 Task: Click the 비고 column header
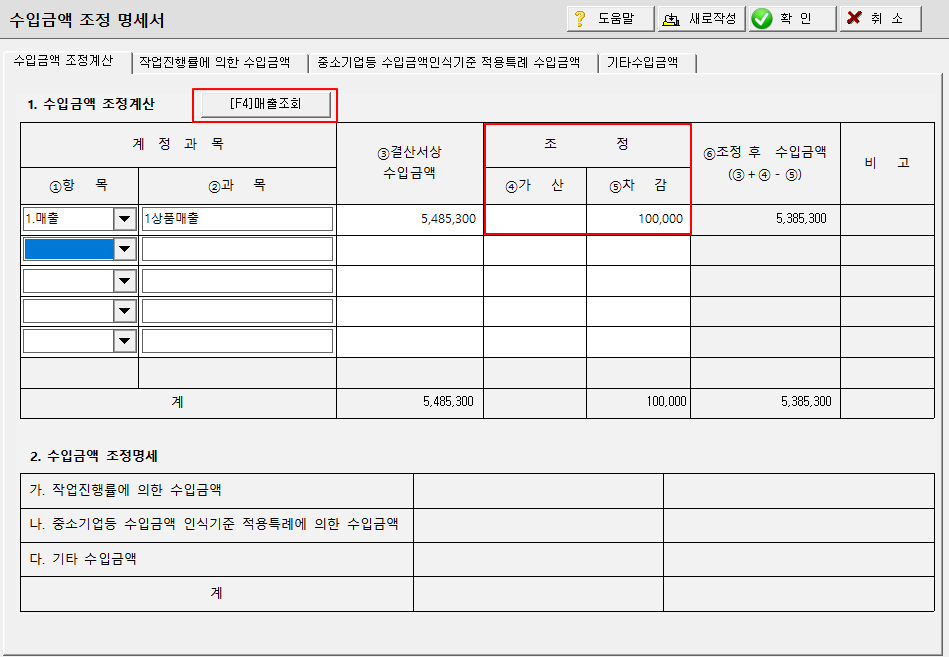pyautogui.click(x=887, y=163)
